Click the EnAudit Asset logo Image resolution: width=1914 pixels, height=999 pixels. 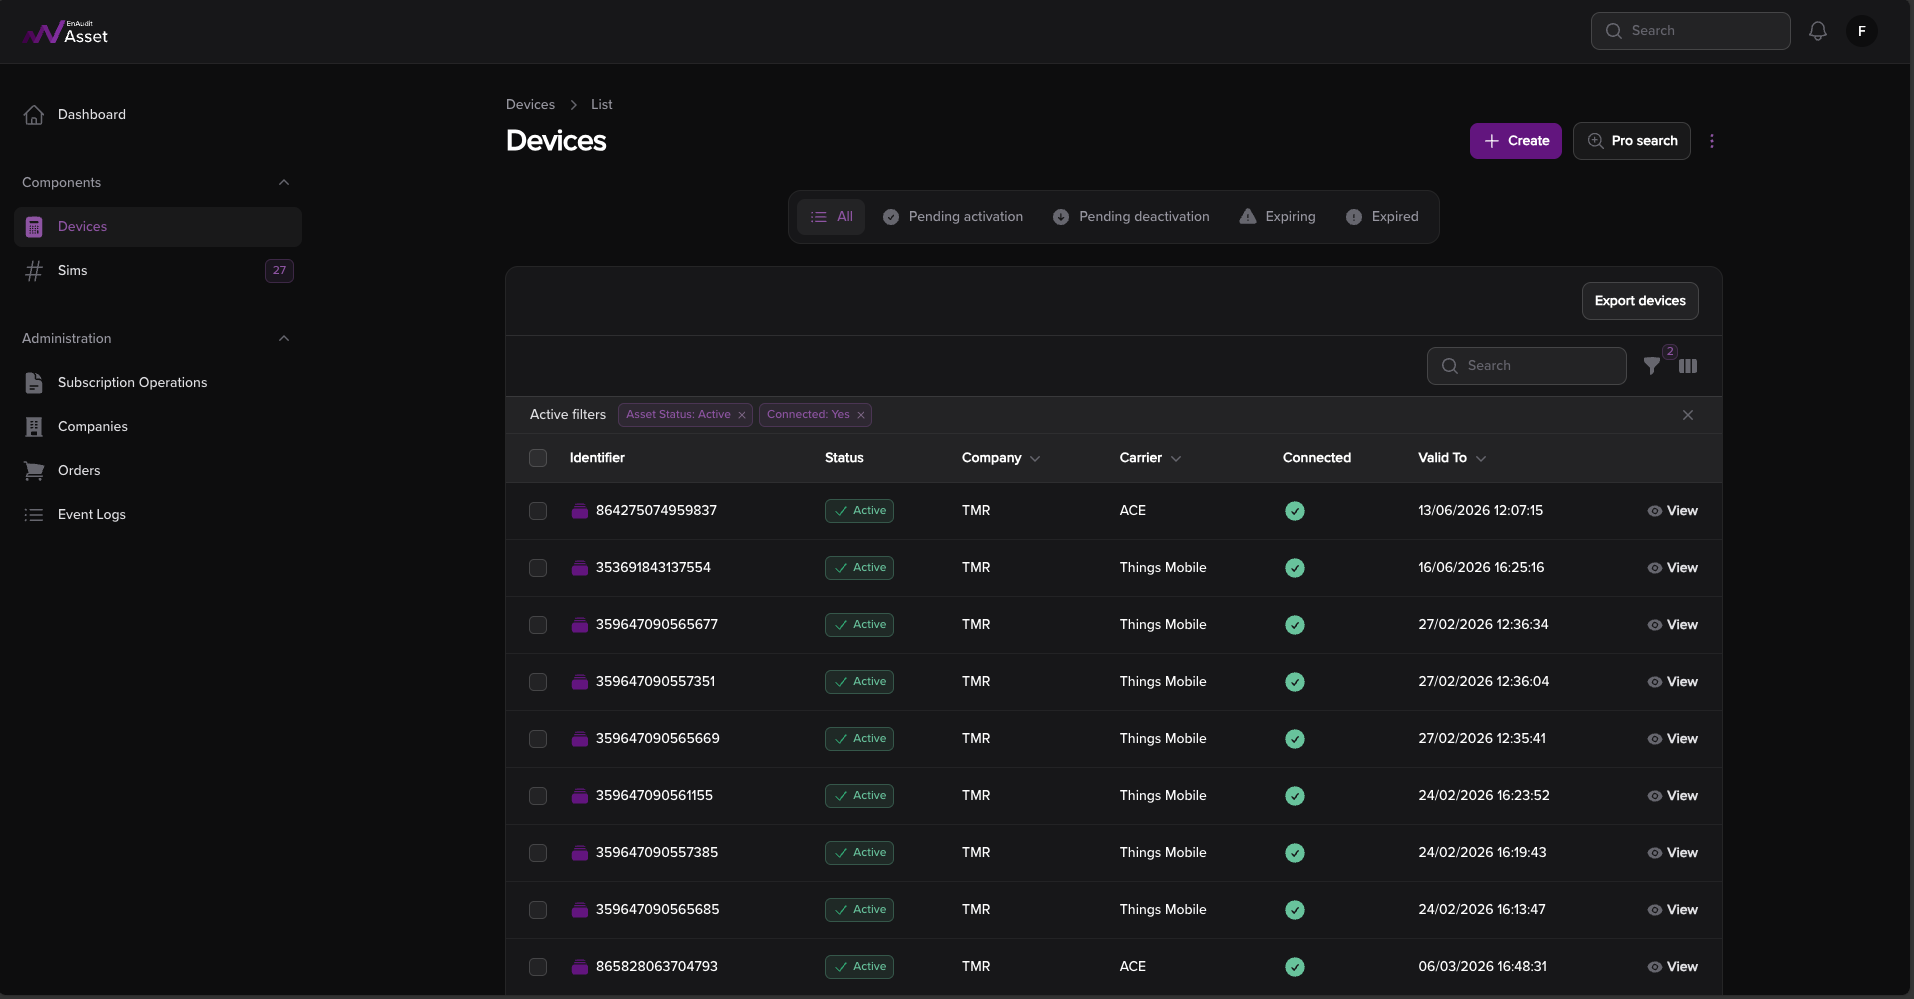(x=65, y=32)
